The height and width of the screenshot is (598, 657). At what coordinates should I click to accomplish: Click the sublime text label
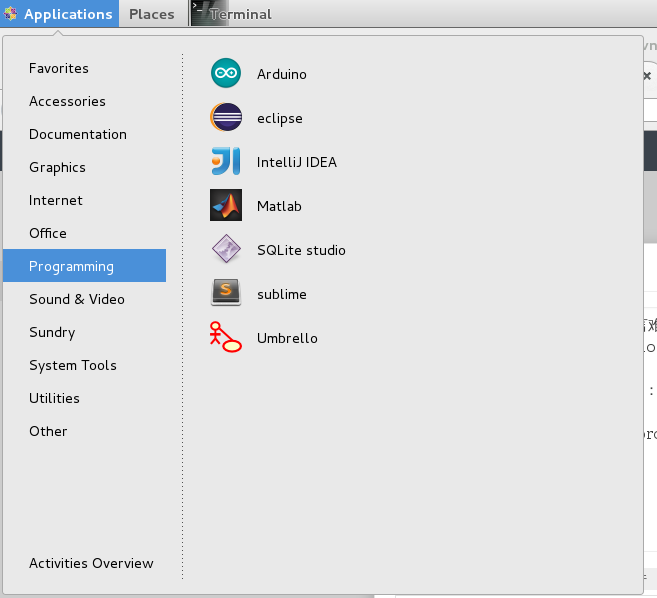point(282,294)
